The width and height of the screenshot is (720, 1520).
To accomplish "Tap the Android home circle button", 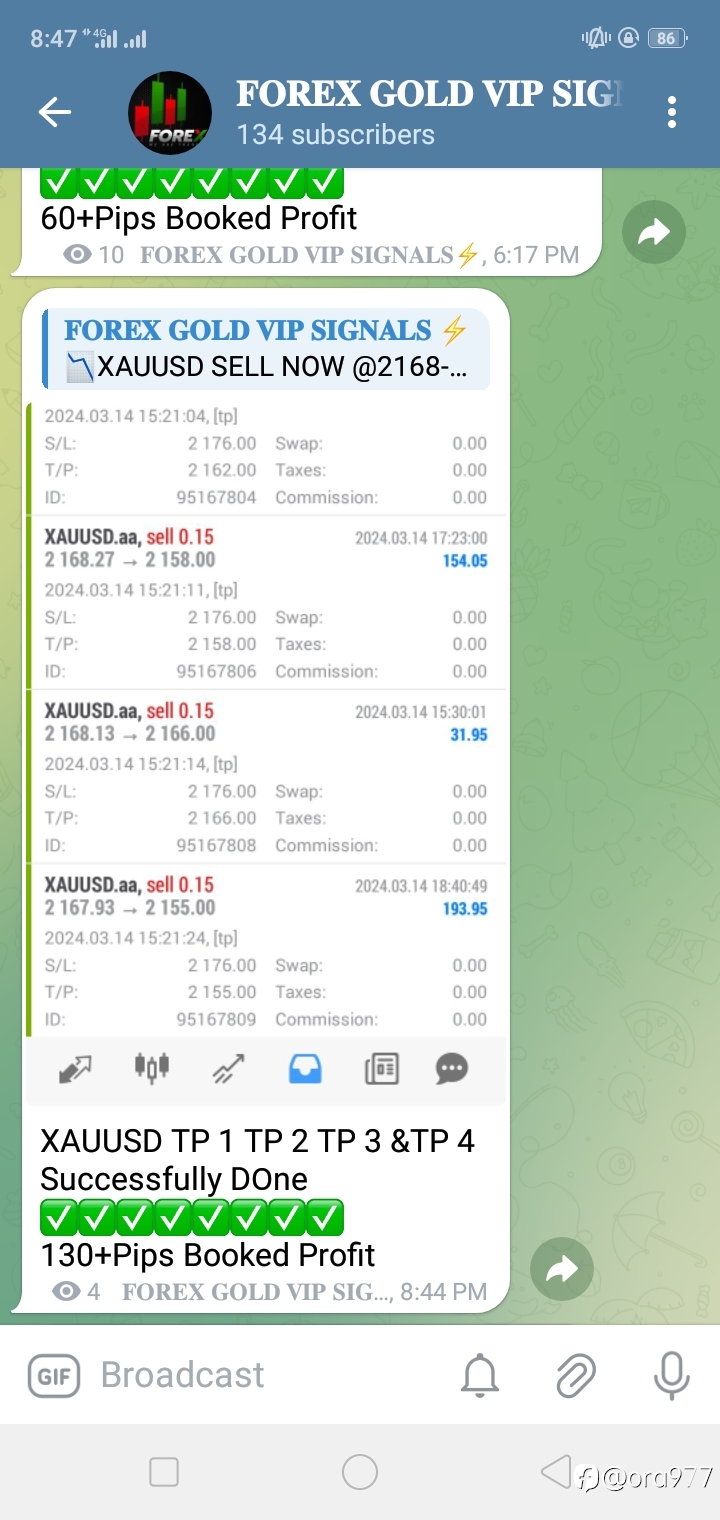I will (360, 1472).
